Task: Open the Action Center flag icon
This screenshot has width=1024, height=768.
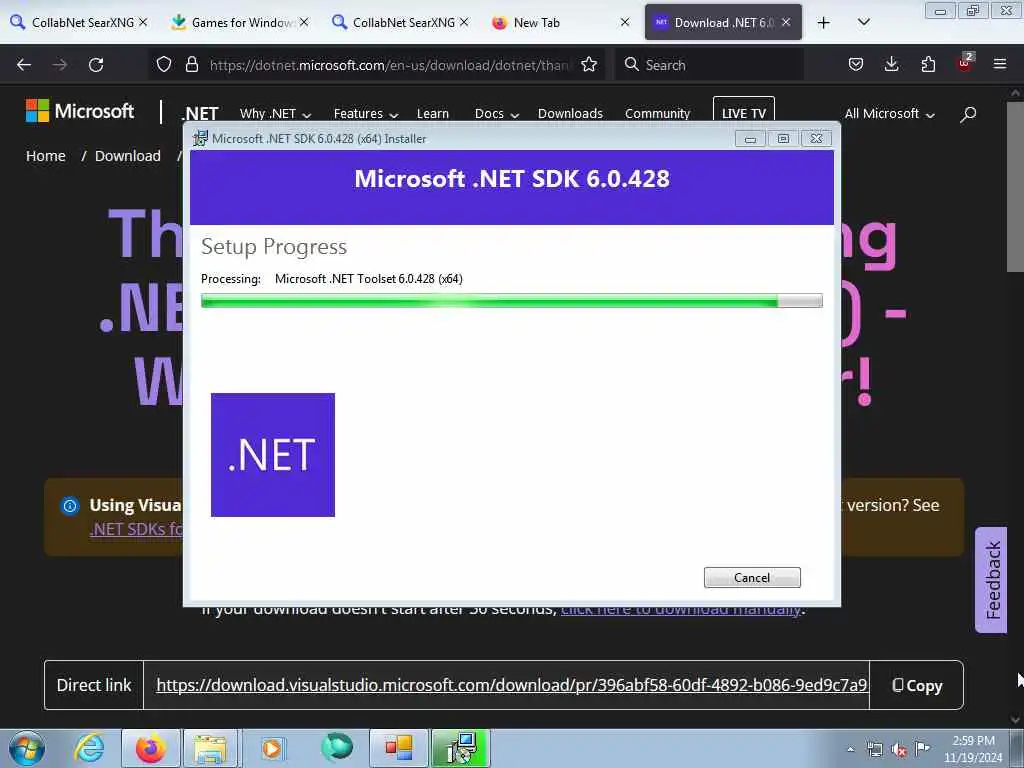Action: [x=922, y=749]
